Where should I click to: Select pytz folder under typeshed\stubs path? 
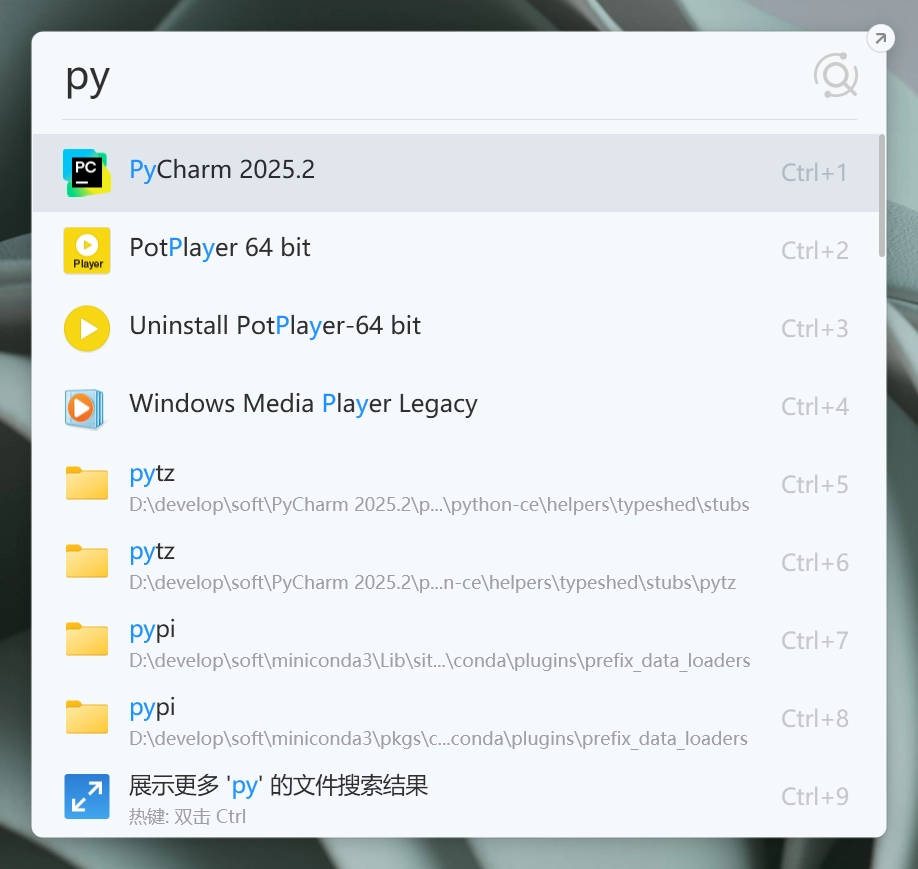(456, 484)
